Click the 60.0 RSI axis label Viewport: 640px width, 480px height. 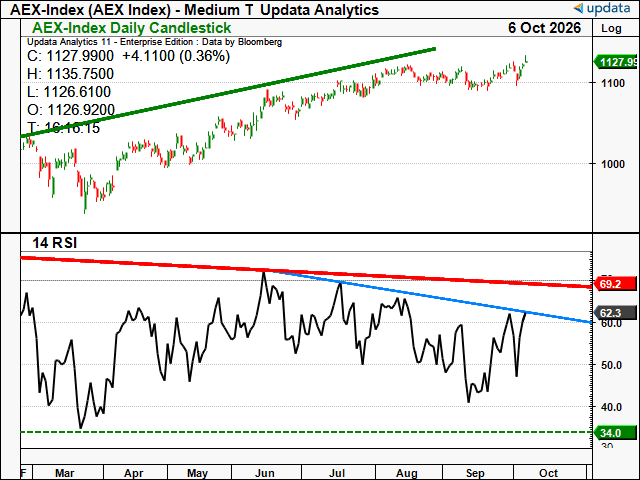[611, 324]
